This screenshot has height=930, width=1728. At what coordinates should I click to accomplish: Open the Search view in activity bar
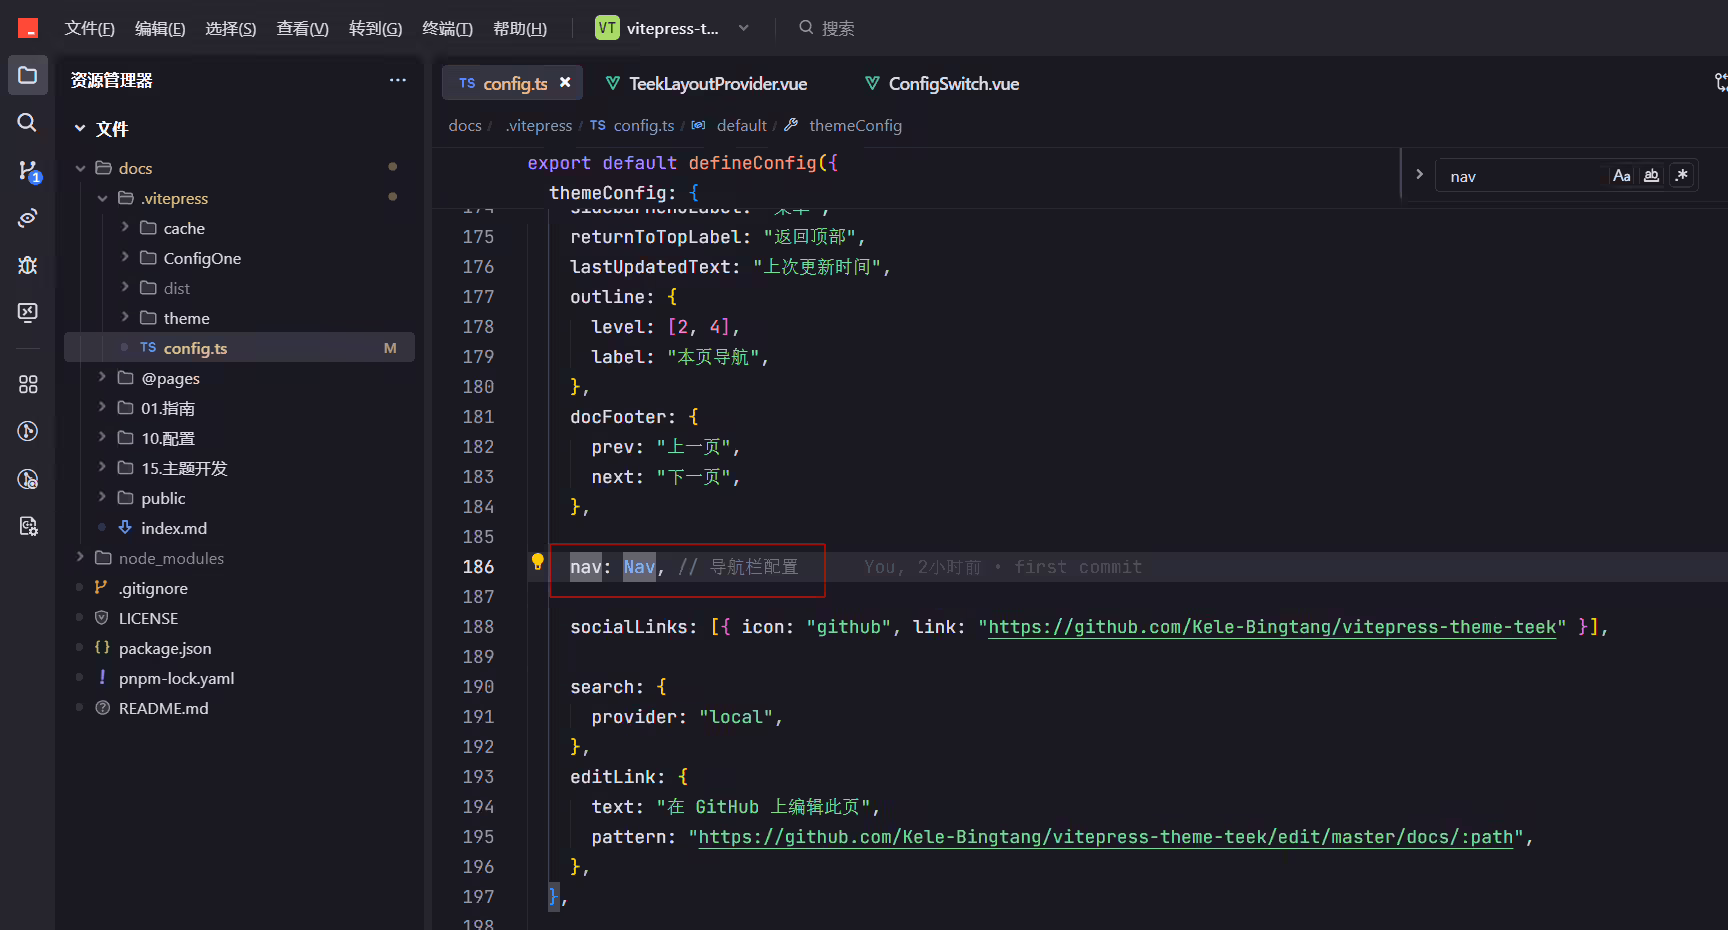28,123
